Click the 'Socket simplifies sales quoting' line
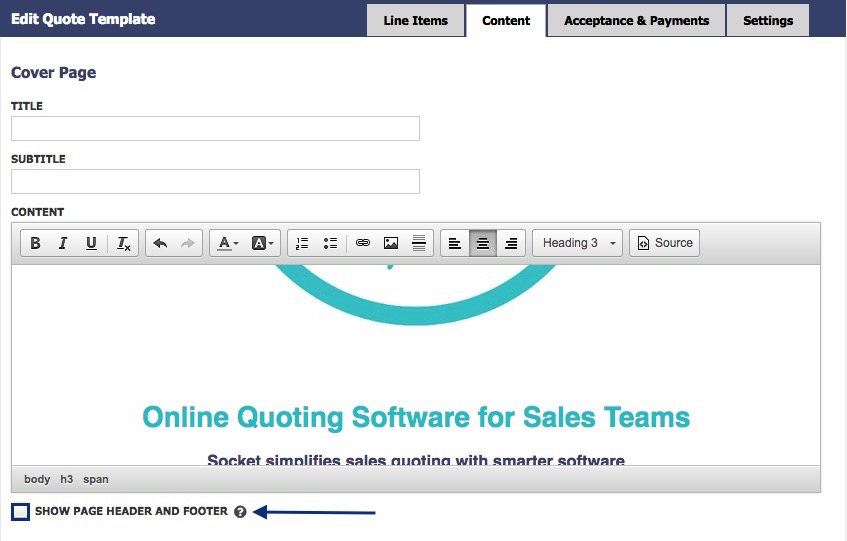This screenshot has height=541, width=847. [416, 460]
